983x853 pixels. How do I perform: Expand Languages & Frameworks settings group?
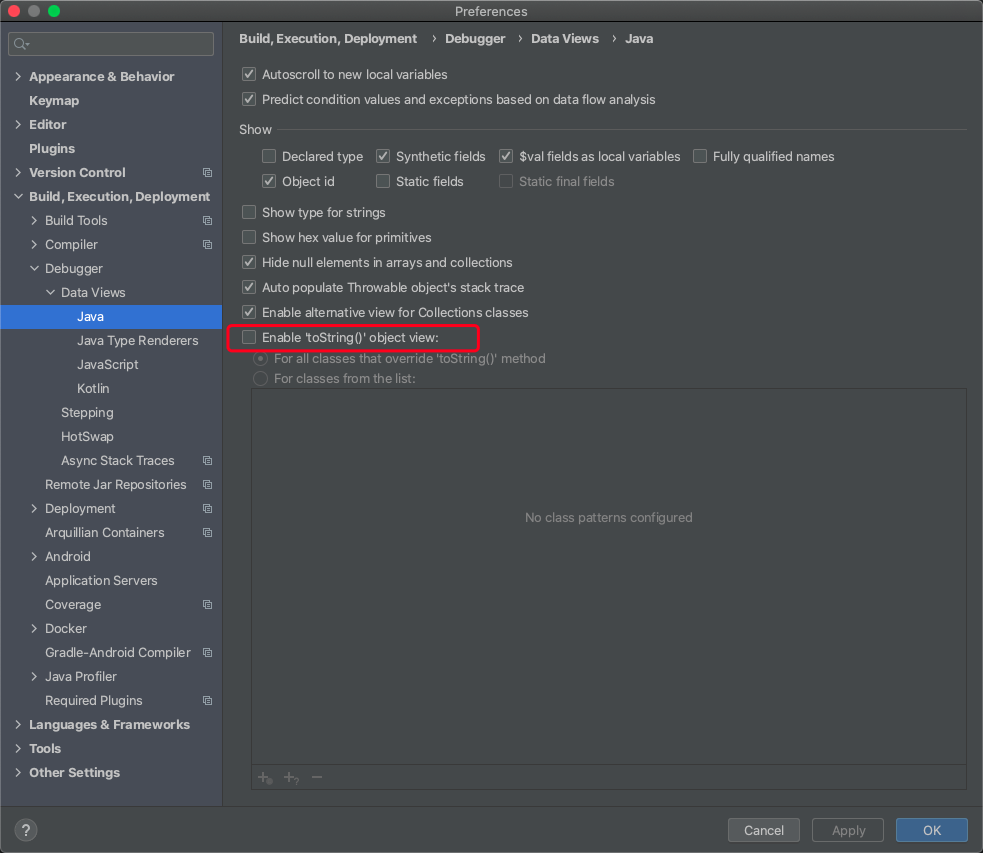click(x=18, y=725)
